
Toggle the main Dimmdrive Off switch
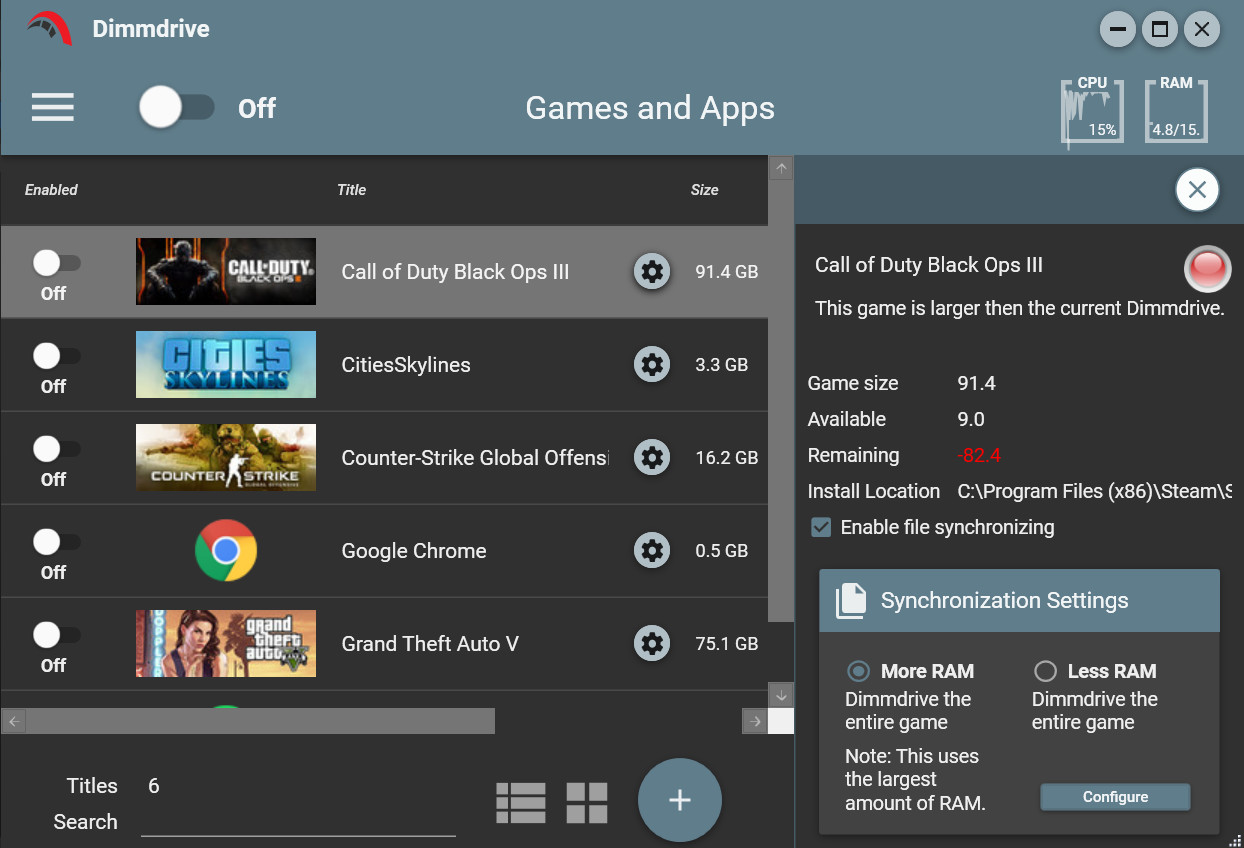point(177,108)
